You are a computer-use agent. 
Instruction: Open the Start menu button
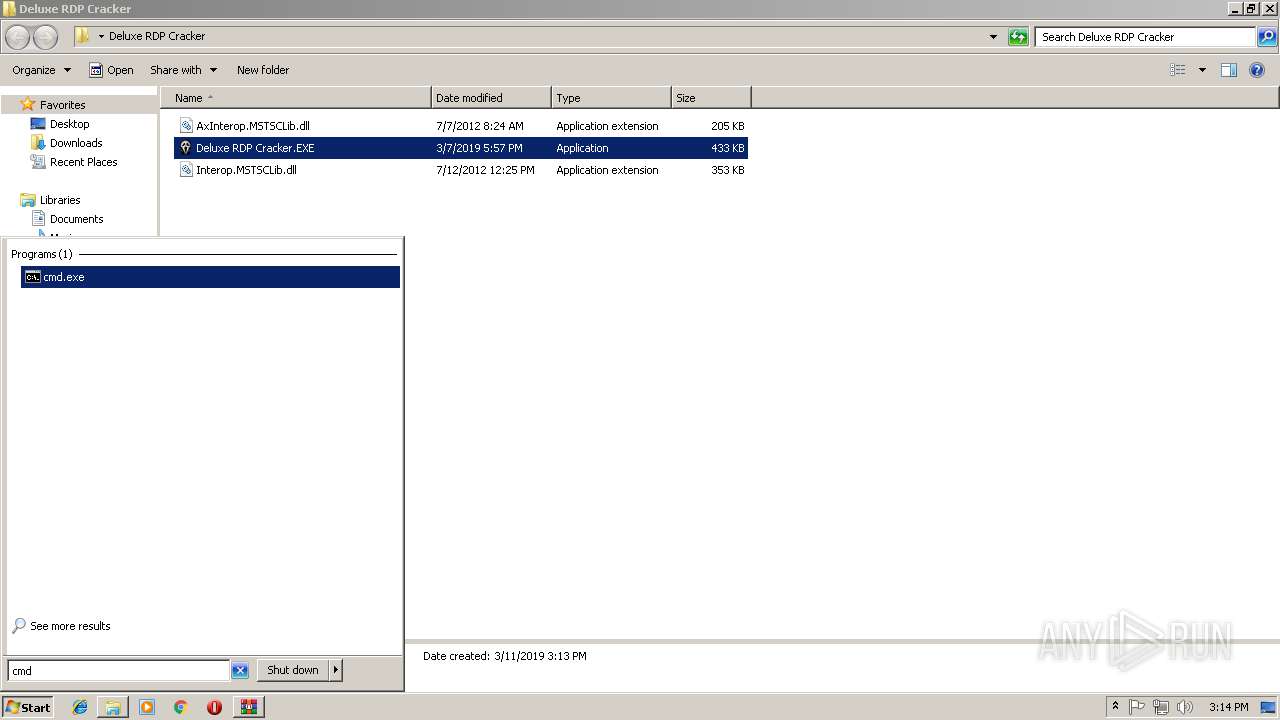click(x=28, y=707)
